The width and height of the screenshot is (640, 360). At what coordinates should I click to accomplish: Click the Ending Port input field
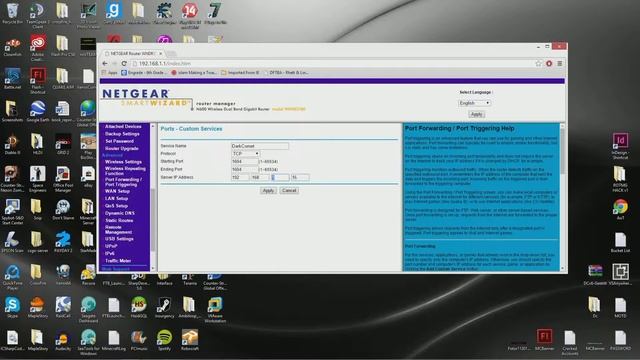[x=244, y=169]
